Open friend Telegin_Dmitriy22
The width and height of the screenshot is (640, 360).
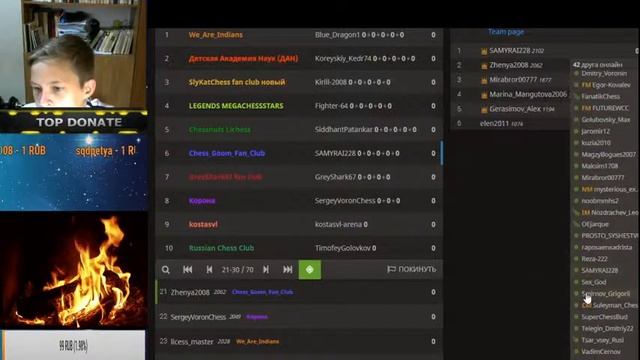pyautogui.click(x=607, y=329)
